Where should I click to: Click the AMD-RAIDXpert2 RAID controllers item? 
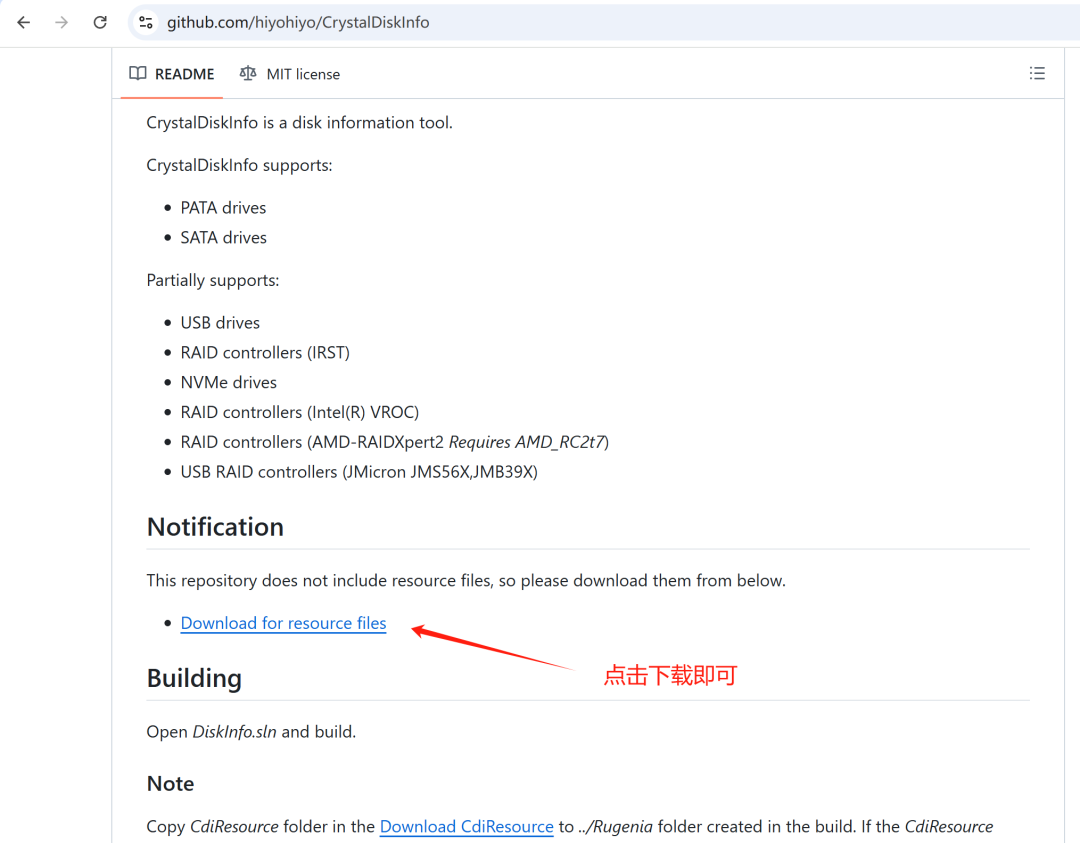tap(395, 442)
